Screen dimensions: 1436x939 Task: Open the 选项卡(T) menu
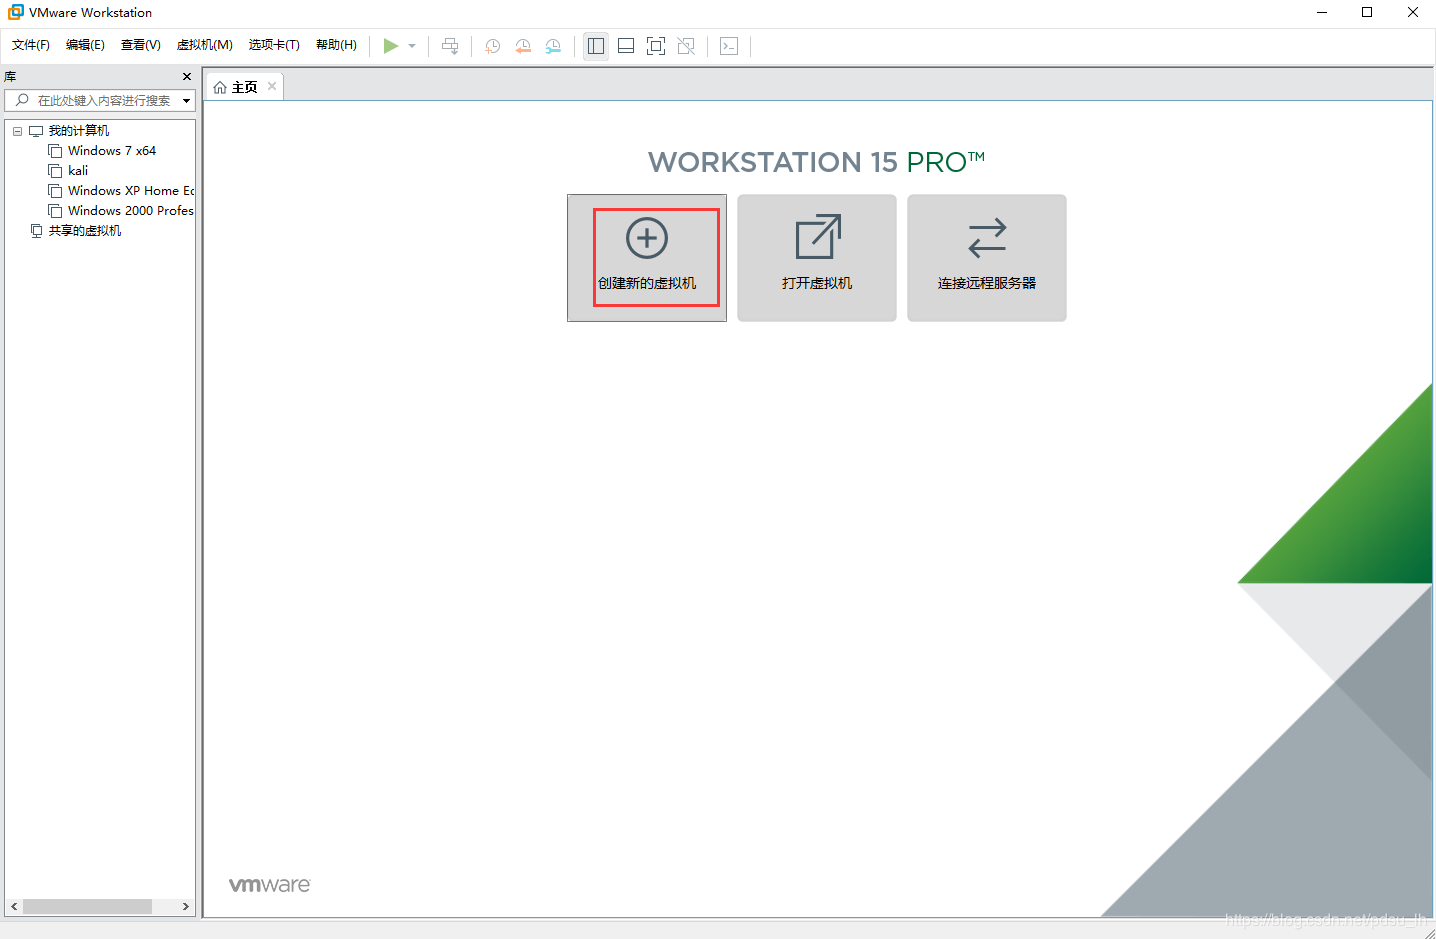(x=274, y=45)
